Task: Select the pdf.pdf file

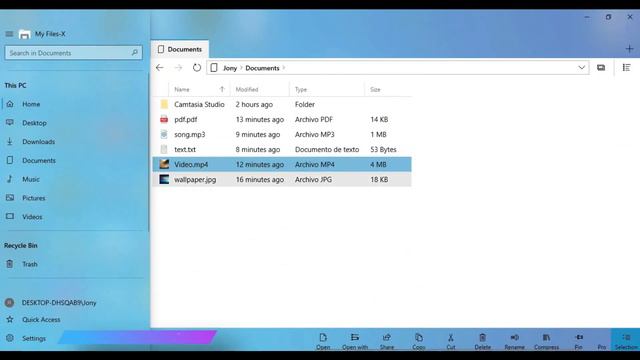Action: (x=282, y=120)
